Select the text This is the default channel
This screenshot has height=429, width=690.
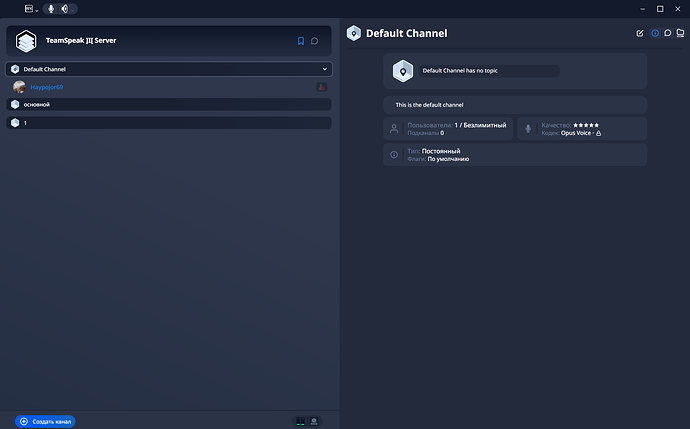(429, 105)
